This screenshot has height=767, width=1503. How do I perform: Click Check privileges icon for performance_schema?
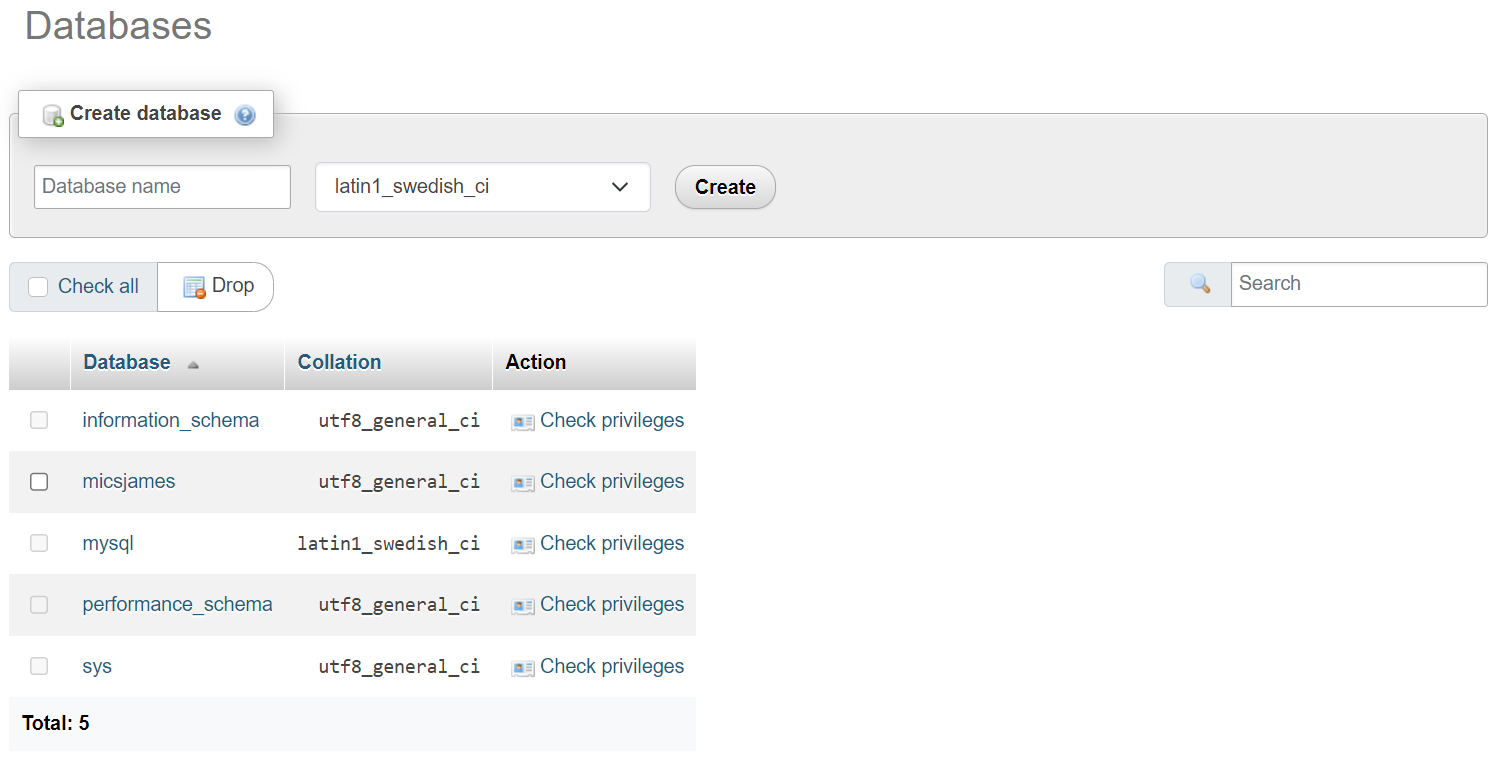(522, 605)
